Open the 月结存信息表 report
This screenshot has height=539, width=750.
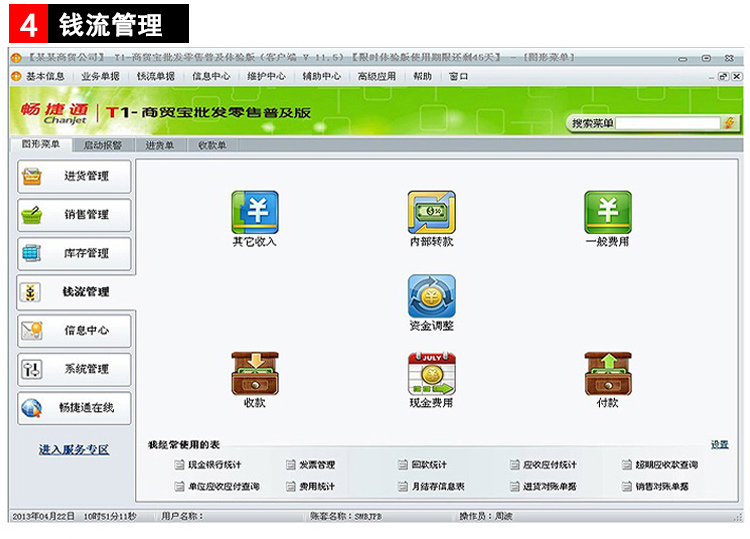click(431, 486)
